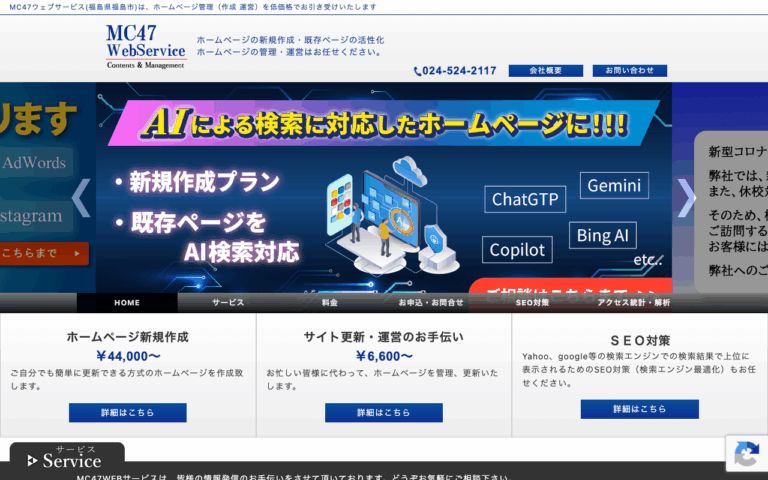The height and width of the screenshot is (480, 768).
Task: Click the Bing AI box in banner
Action: [602, 236]
